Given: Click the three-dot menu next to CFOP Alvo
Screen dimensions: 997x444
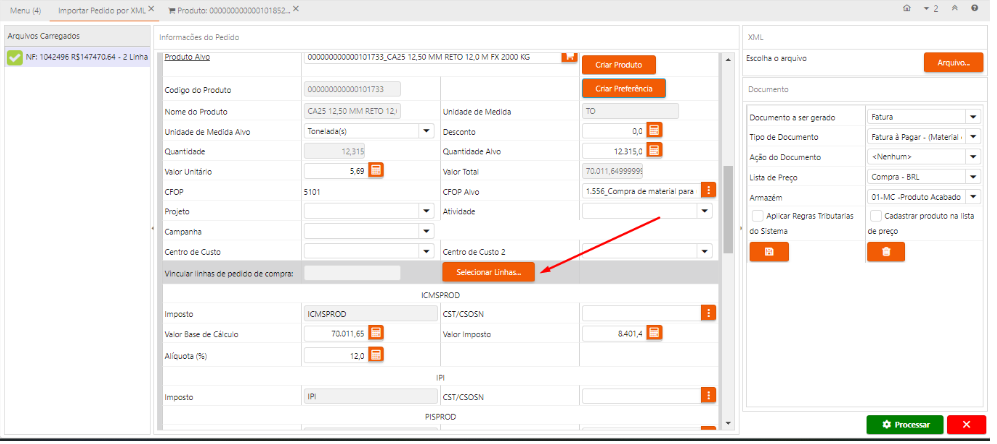Looking at the screenshot, I should point(708,190).
